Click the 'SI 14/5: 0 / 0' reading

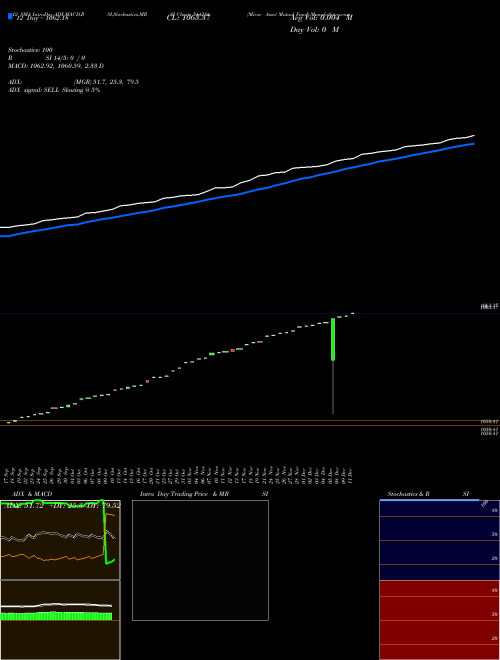pos(65,58)
